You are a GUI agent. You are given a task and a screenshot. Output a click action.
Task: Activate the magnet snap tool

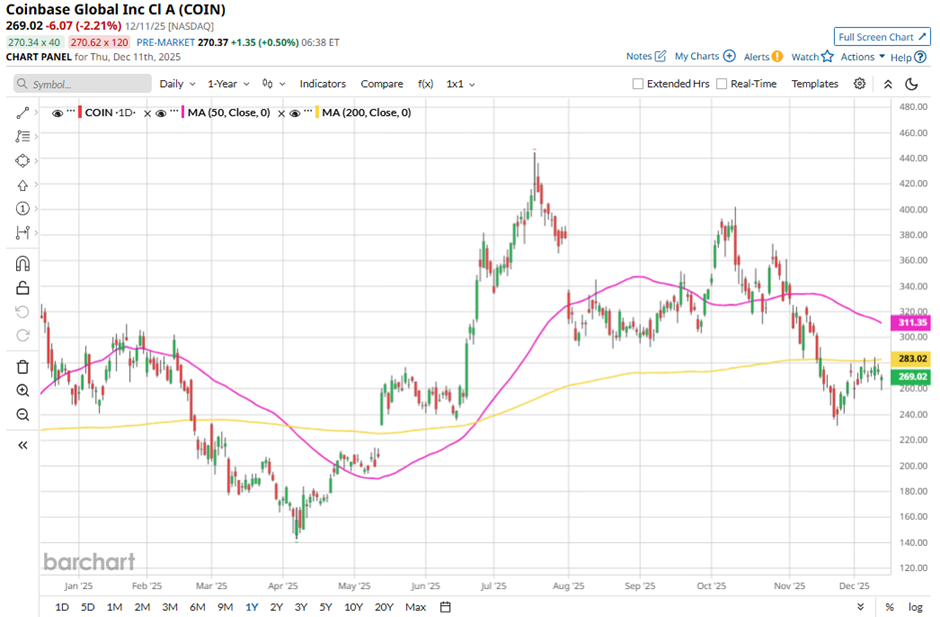(x=22, y=264)
